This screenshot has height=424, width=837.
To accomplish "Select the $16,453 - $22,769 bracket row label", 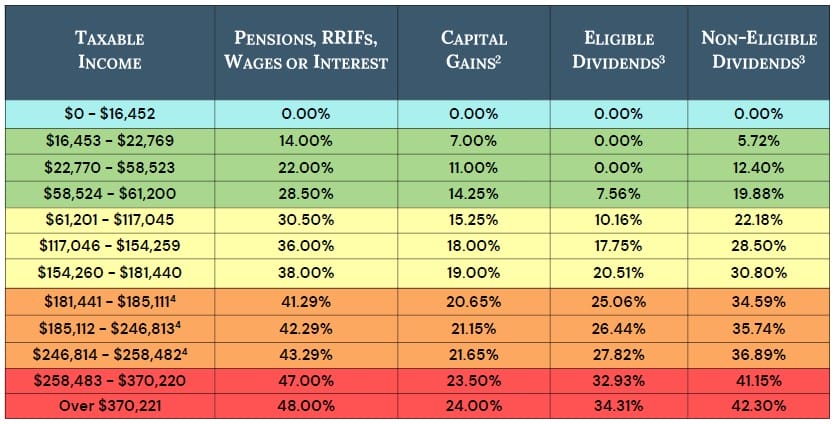I will tap(109, 140).
